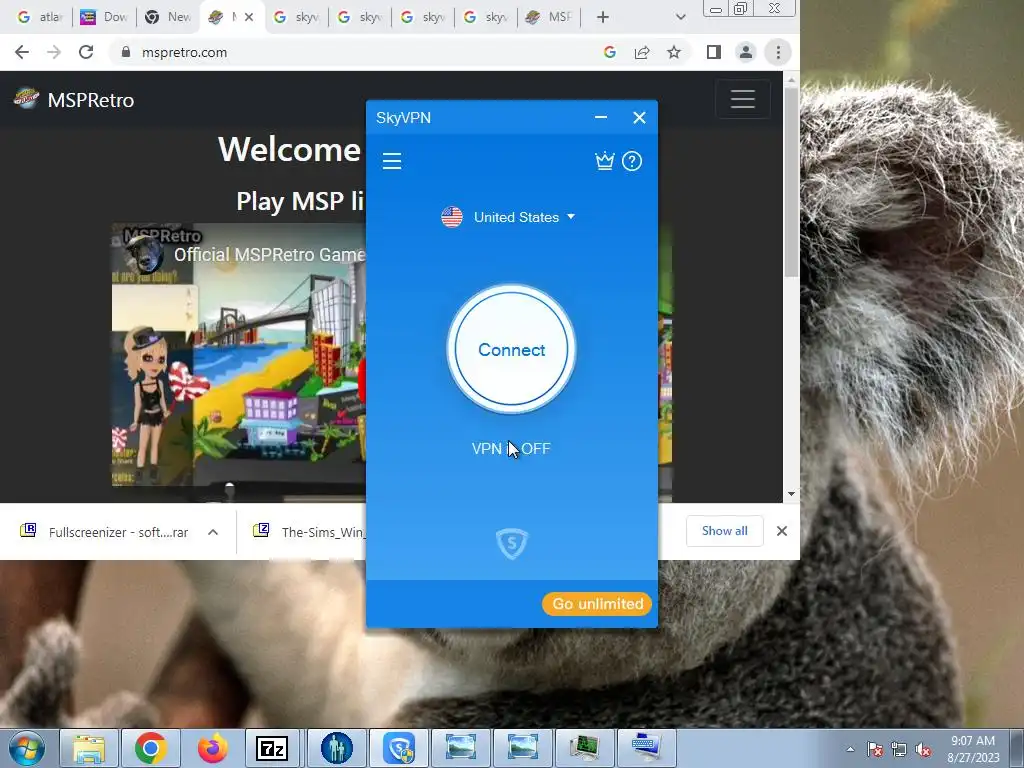The width and height of the screenshot is (1024, 768).
Task: Open the tab search dropdown arrow
Action: click(x=680, y=18)
